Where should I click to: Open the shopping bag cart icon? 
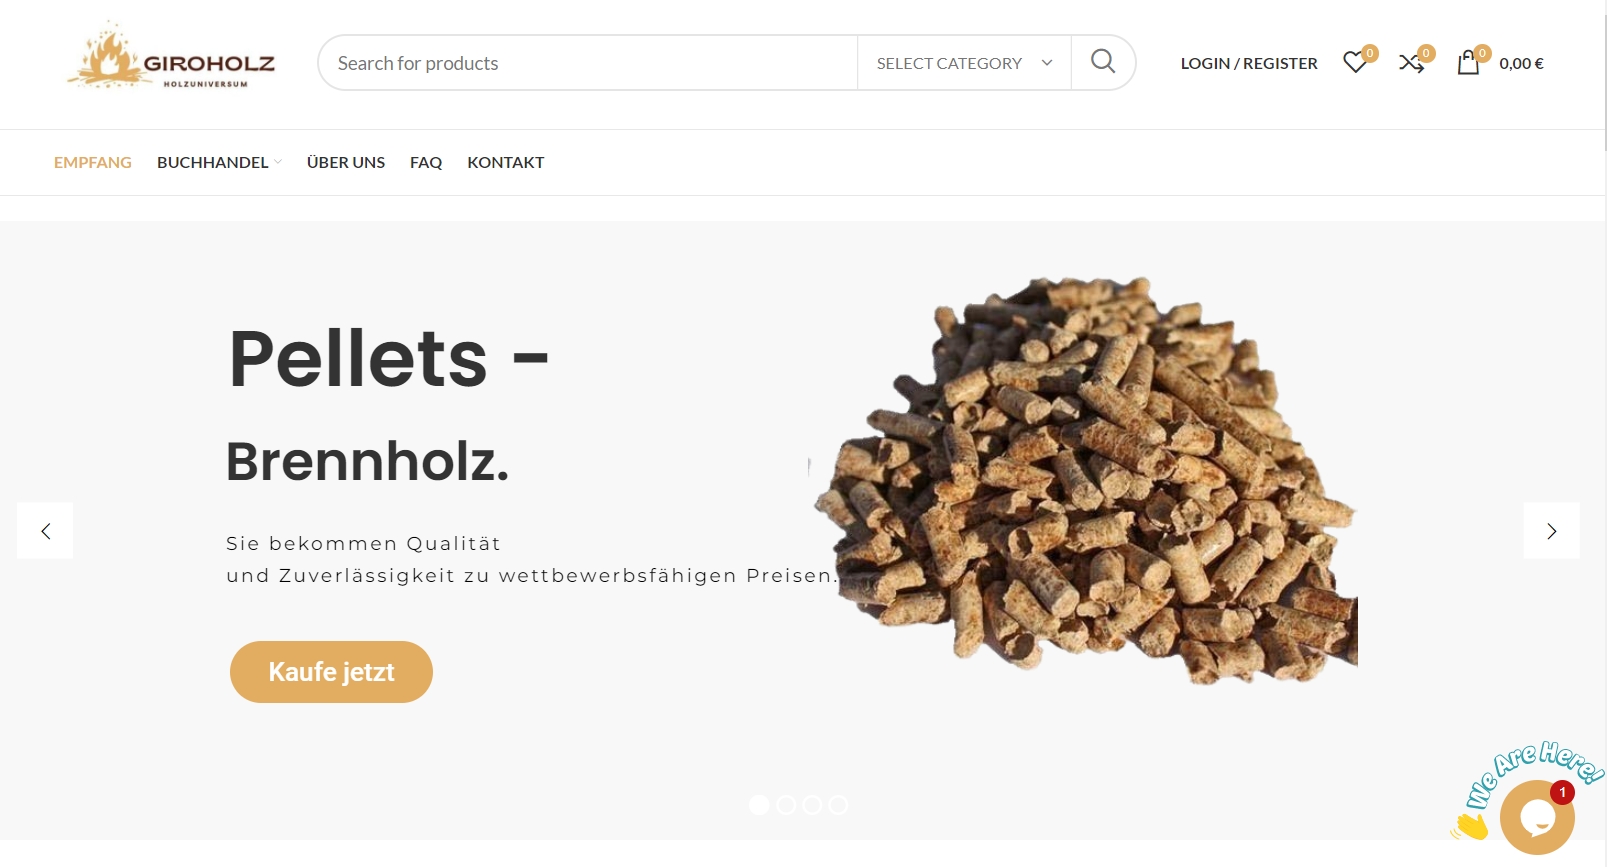point(1468,63)
